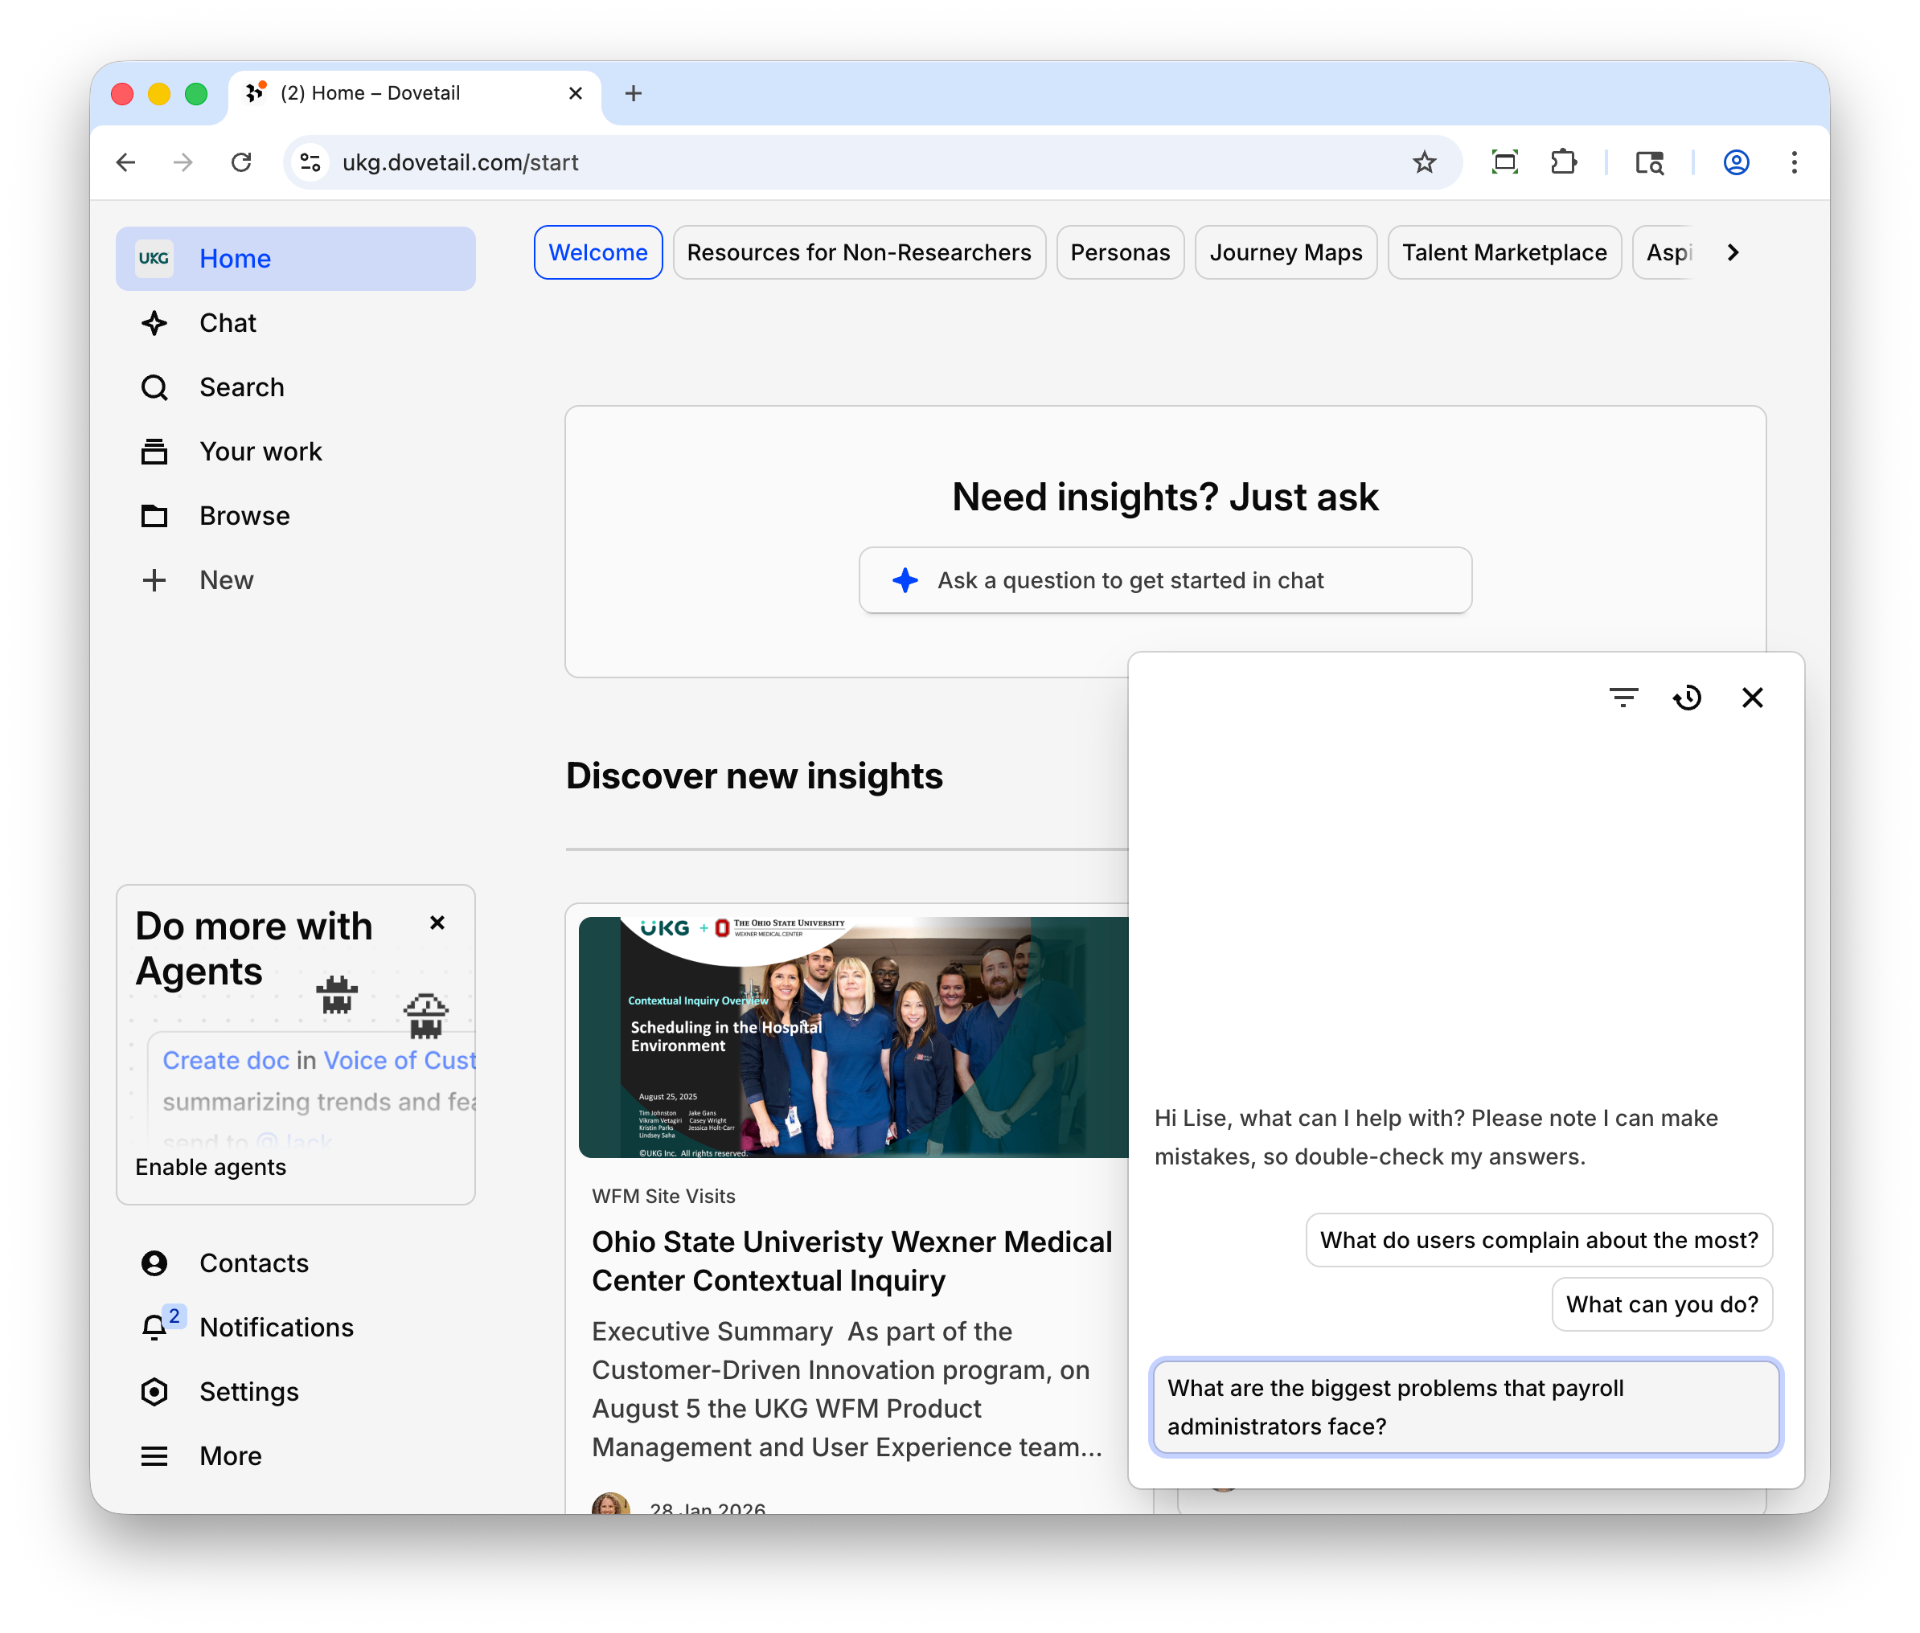The width and height of the screenshot is (1920, 1633).
Task: Click the browser profile avatar icon
Action: pos(1736,162)
